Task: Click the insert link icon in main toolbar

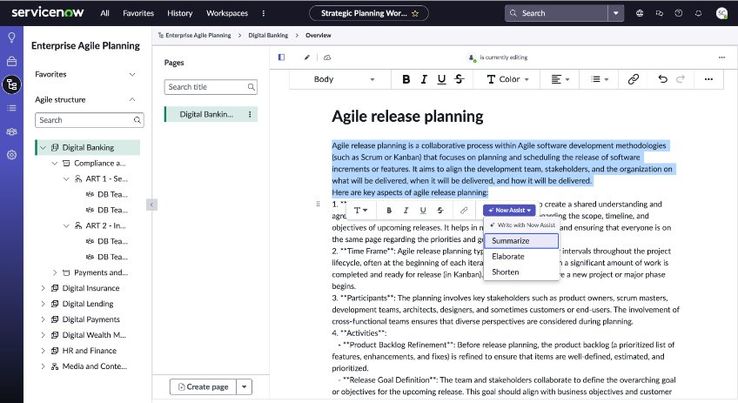Action: (633, 79)
